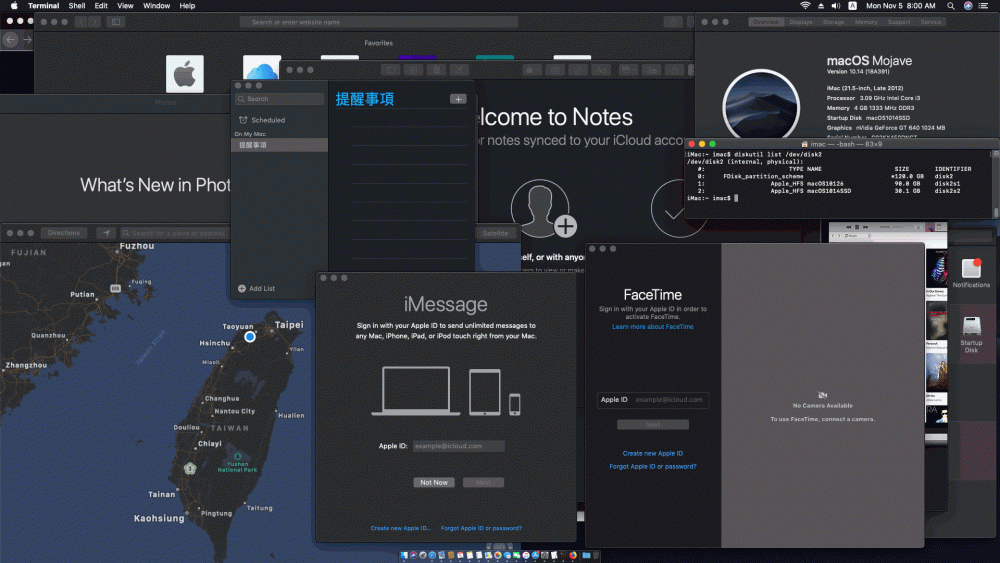
Task: Select the Displays tab in About This Mac
Action: coord(801,22)
